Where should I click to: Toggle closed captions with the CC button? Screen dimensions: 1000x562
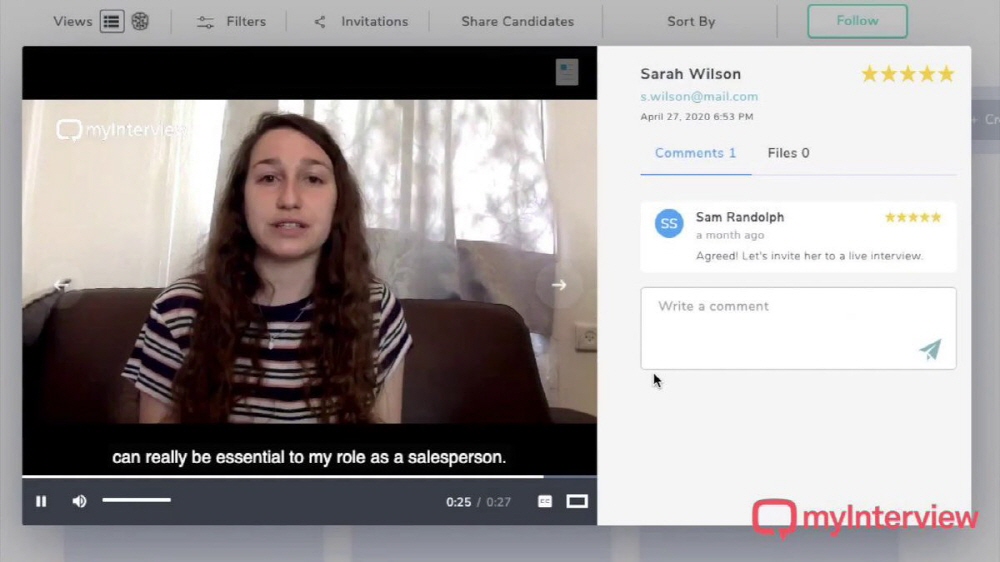click(545, 501)
